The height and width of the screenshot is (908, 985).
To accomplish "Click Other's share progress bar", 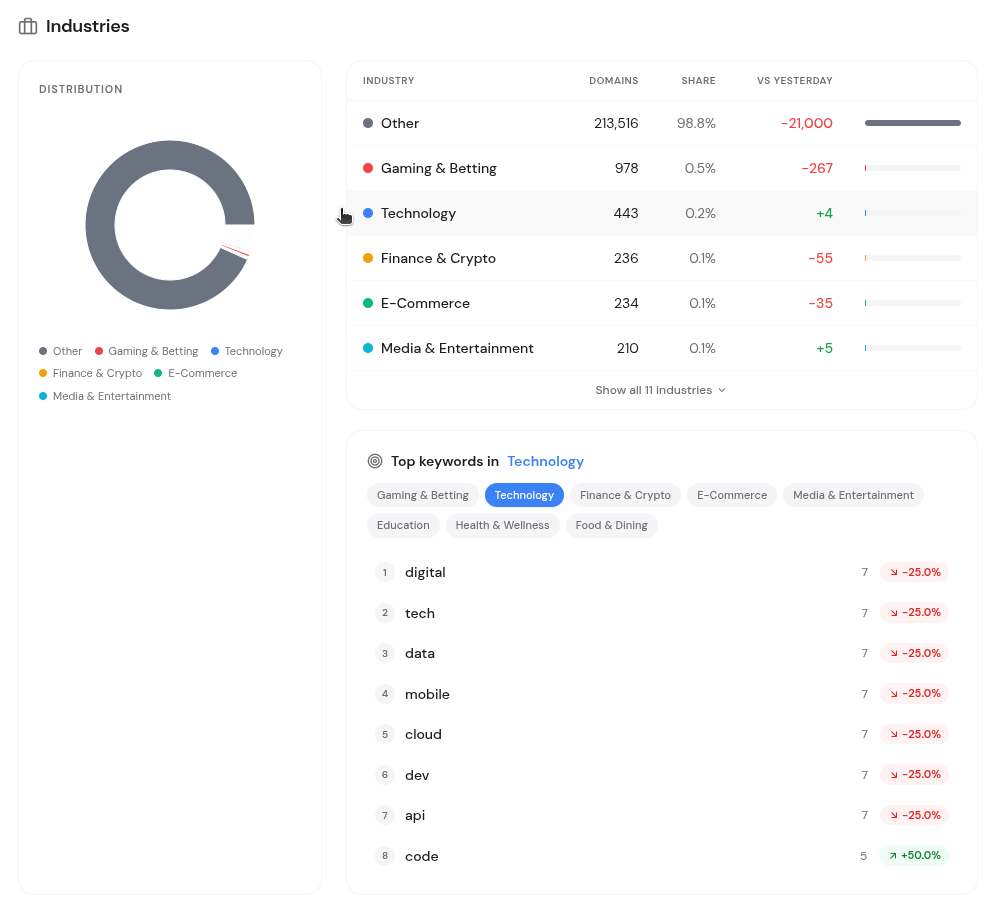I will 912,123.
